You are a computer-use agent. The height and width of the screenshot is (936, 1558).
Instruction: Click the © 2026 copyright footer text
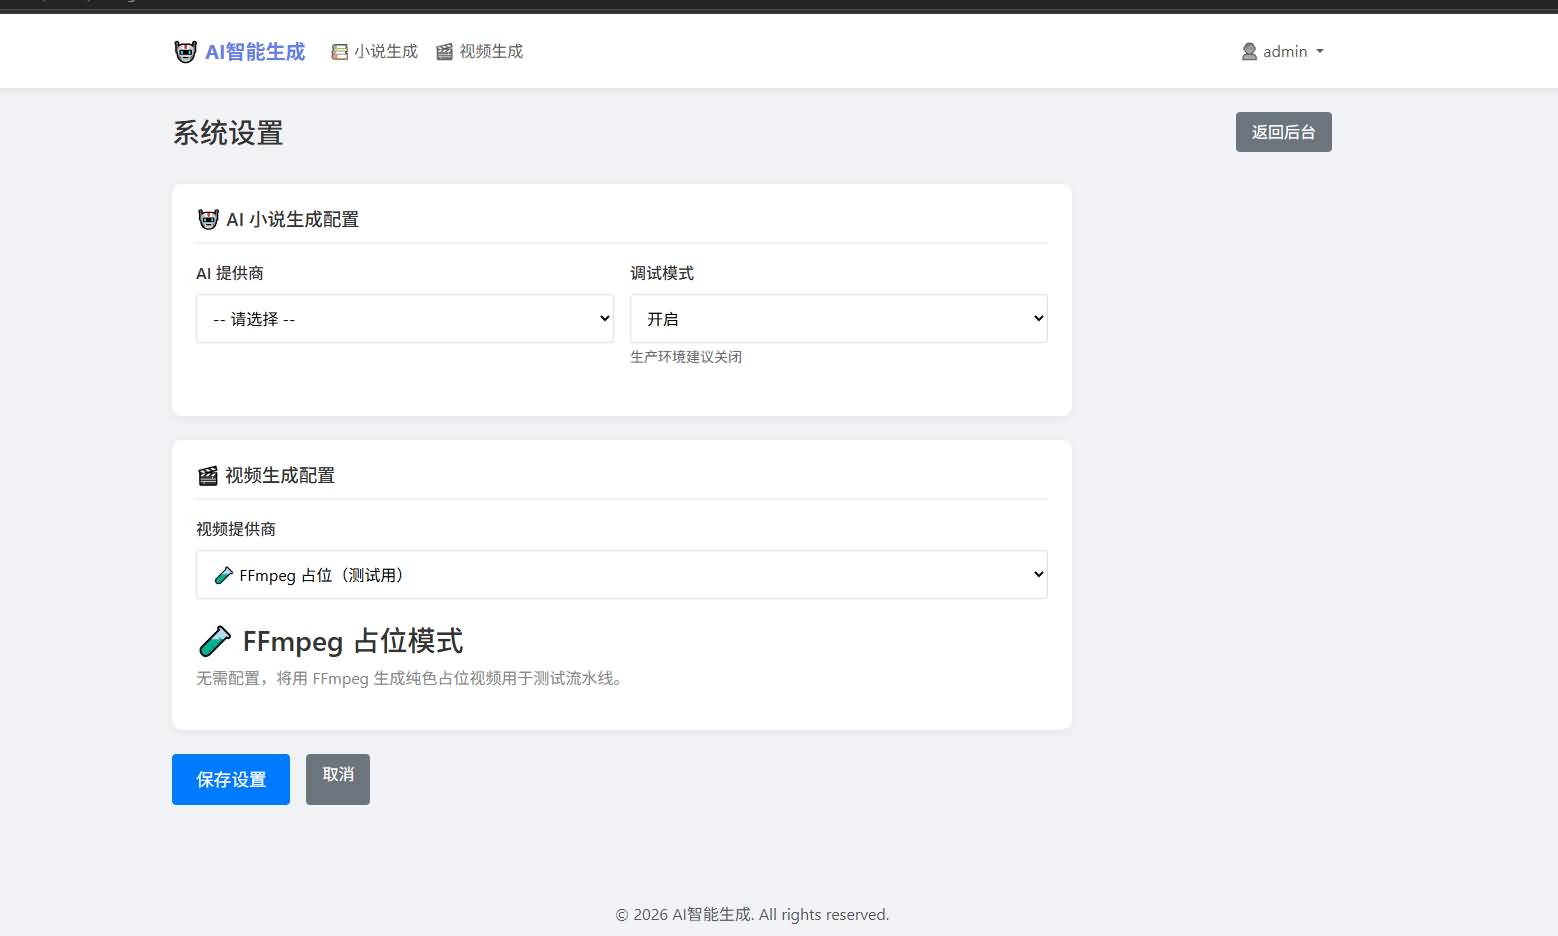click(x=752, y=914)
